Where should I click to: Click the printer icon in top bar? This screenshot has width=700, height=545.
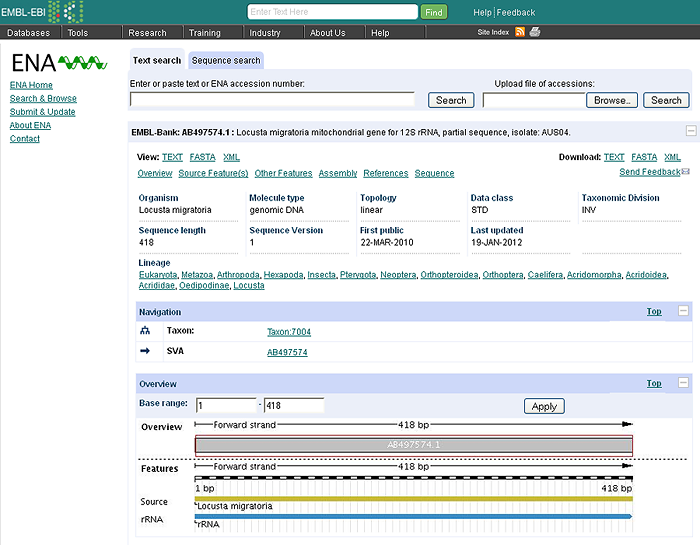(535, 33)
